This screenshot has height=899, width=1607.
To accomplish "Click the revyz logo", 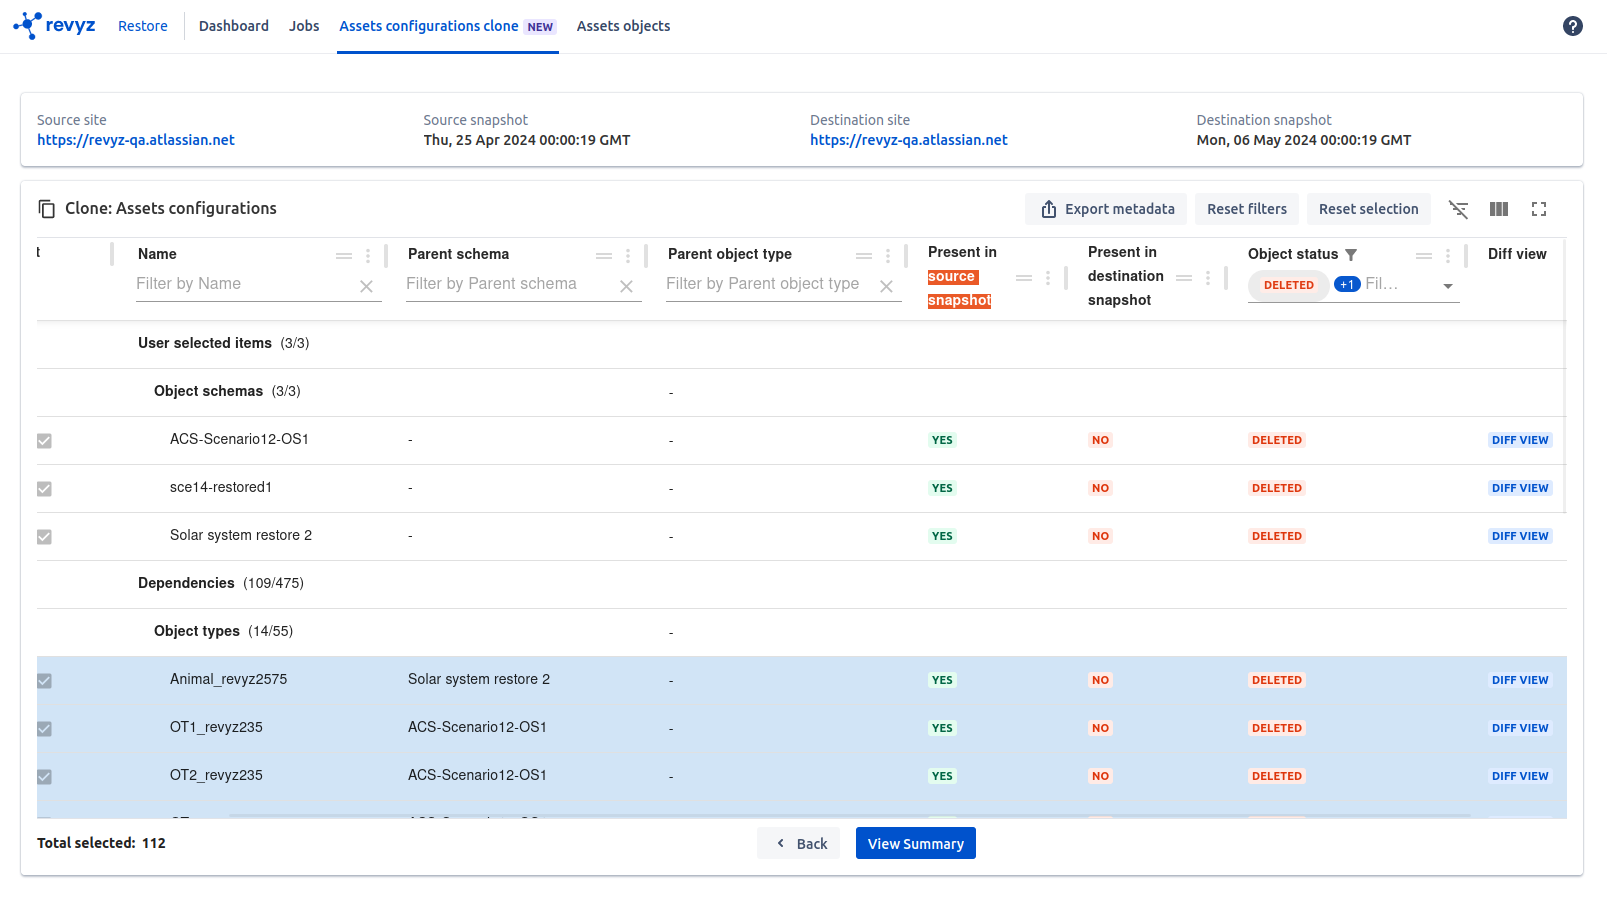I will click(54, 26).
